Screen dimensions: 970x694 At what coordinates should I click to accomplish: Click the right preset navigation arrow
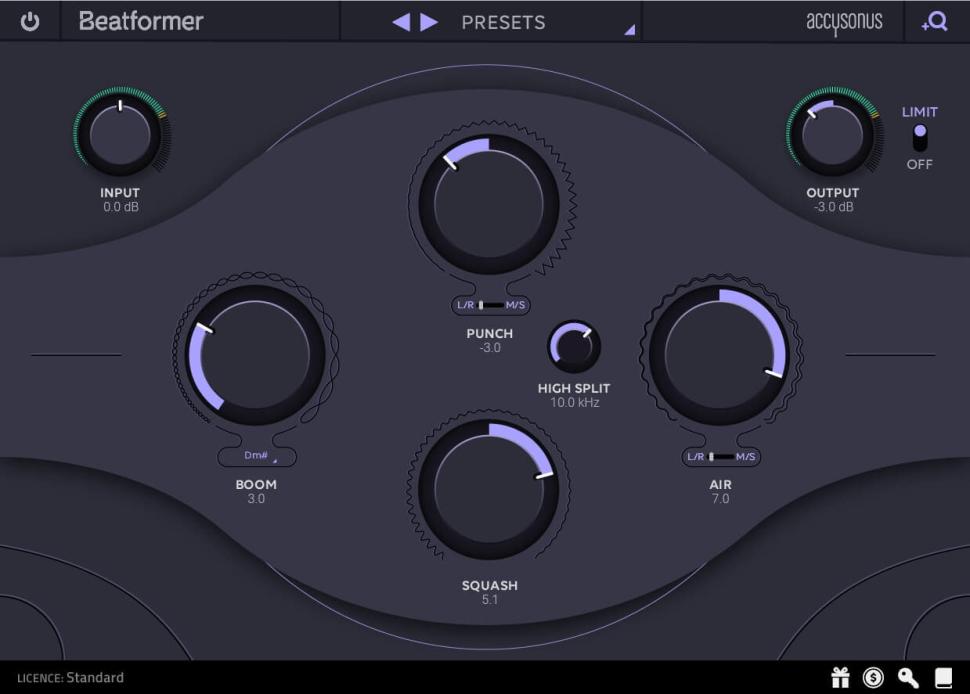(x=425, y=21)
